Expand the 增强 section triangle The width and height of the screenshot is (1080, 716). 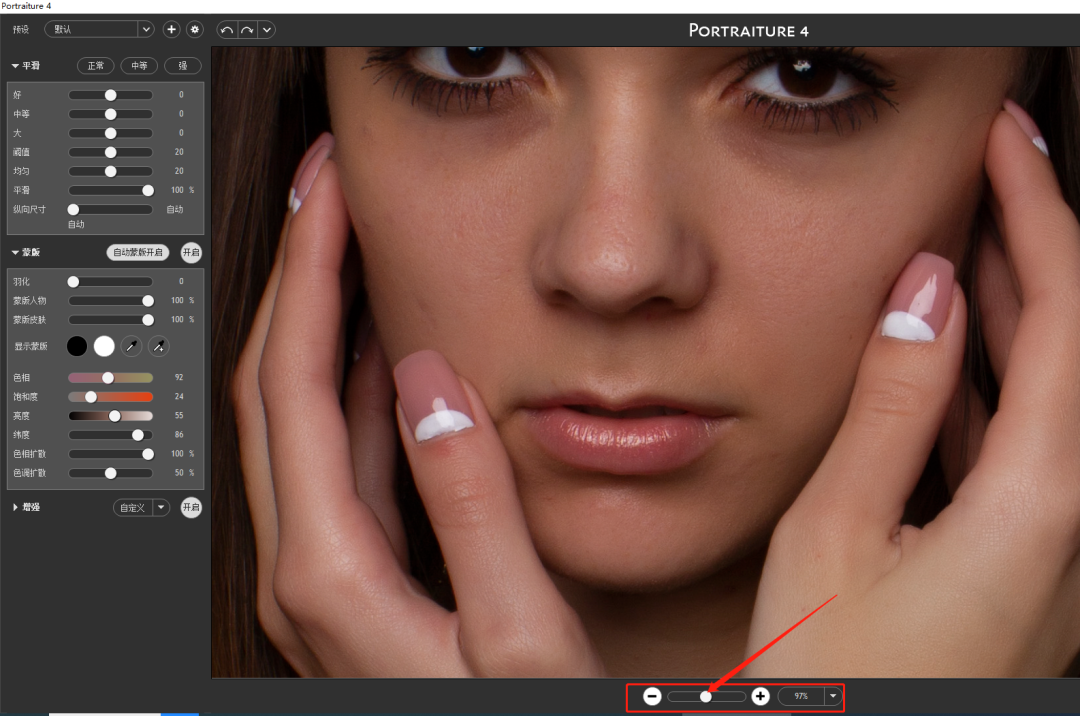point(15,507)
